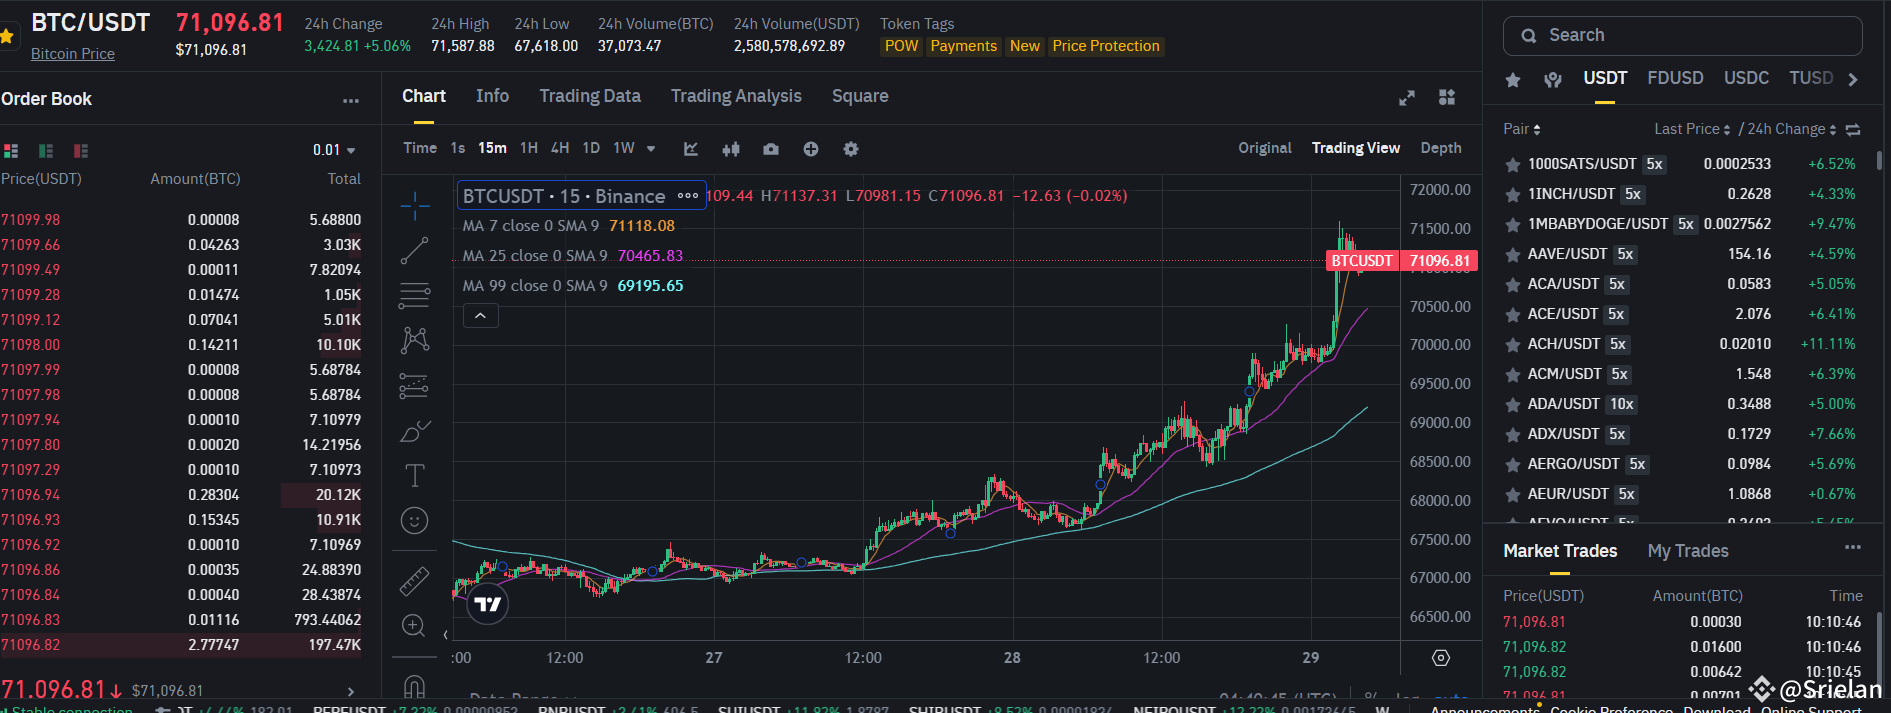
Task: Open the candlestick chart style icon
Action: [x=731, y=149]
